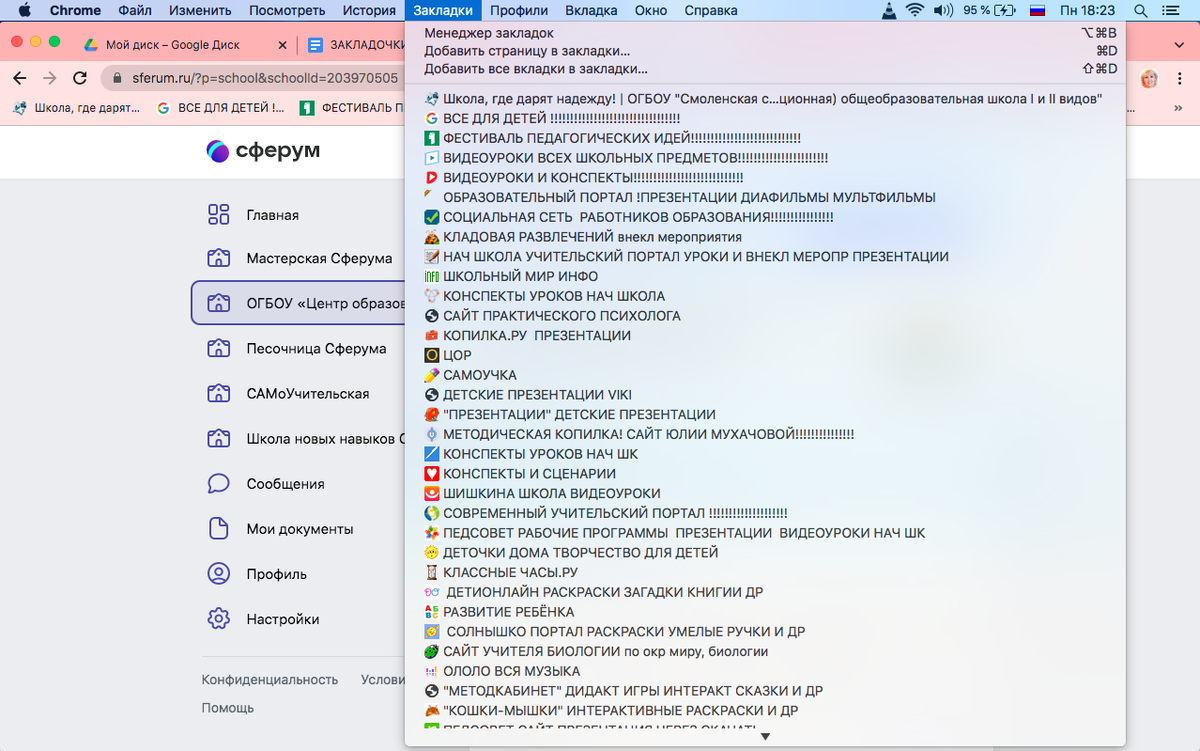1200x751 pixels.
Task: Click the Wi-Fi status icon
Action: [915, 11]
